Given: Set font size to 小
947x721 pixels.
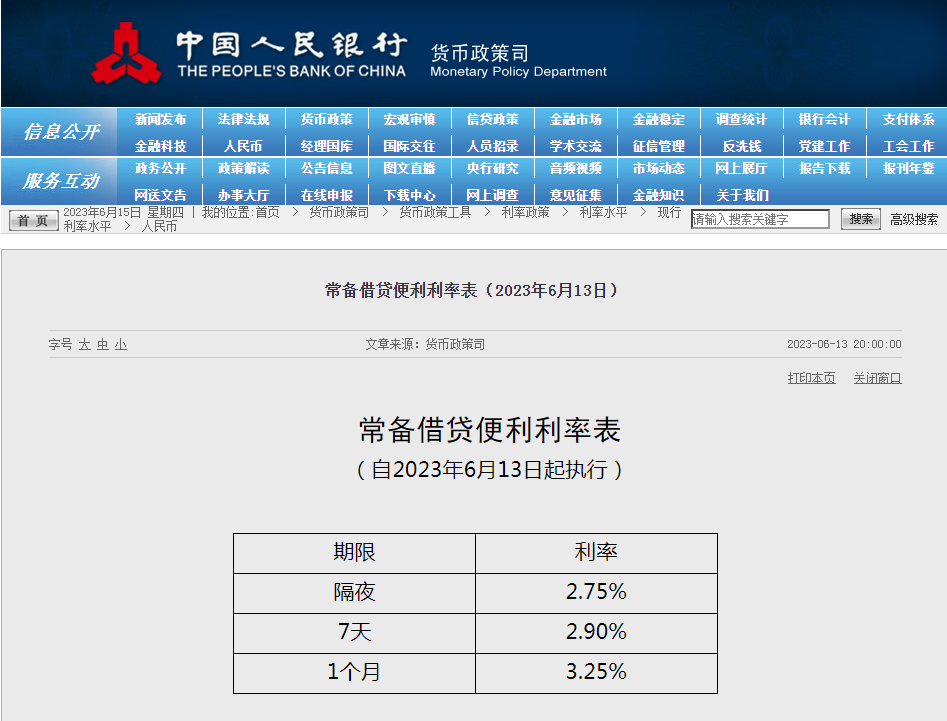Looking at the screenshot, I should pyautogui.click(x=121, y=345).
